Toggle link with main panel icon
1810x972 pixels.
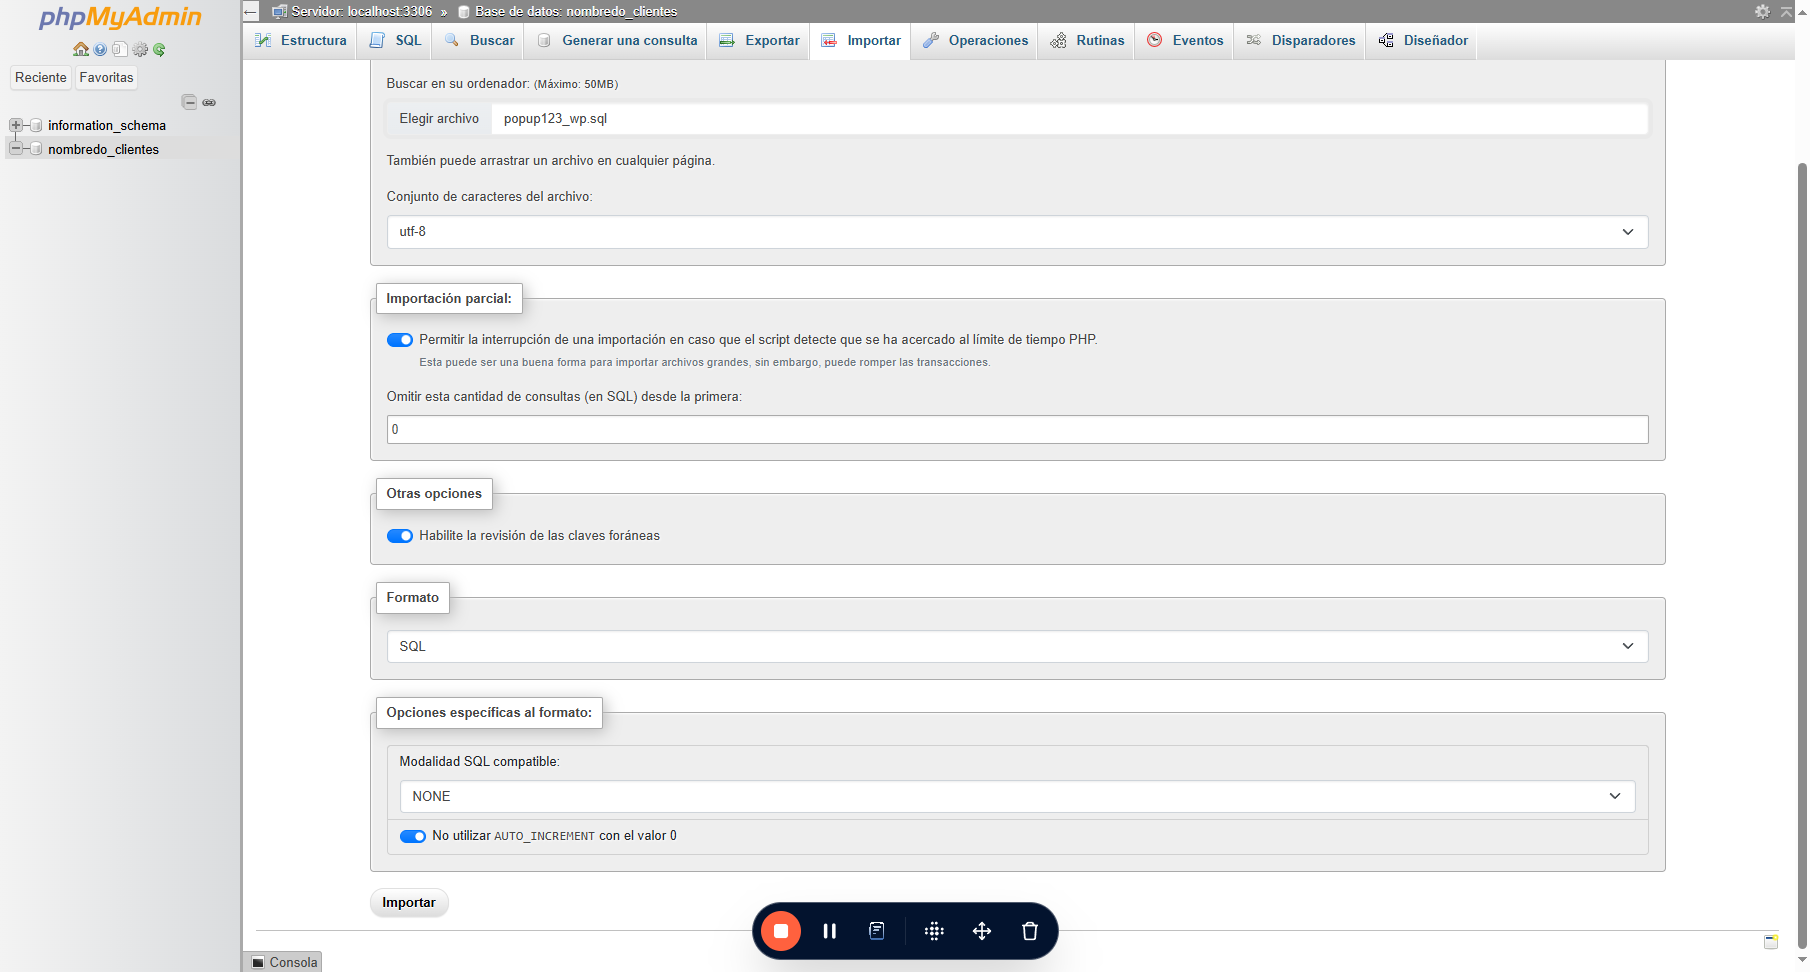pyautogui.click(x=209, y=102)
